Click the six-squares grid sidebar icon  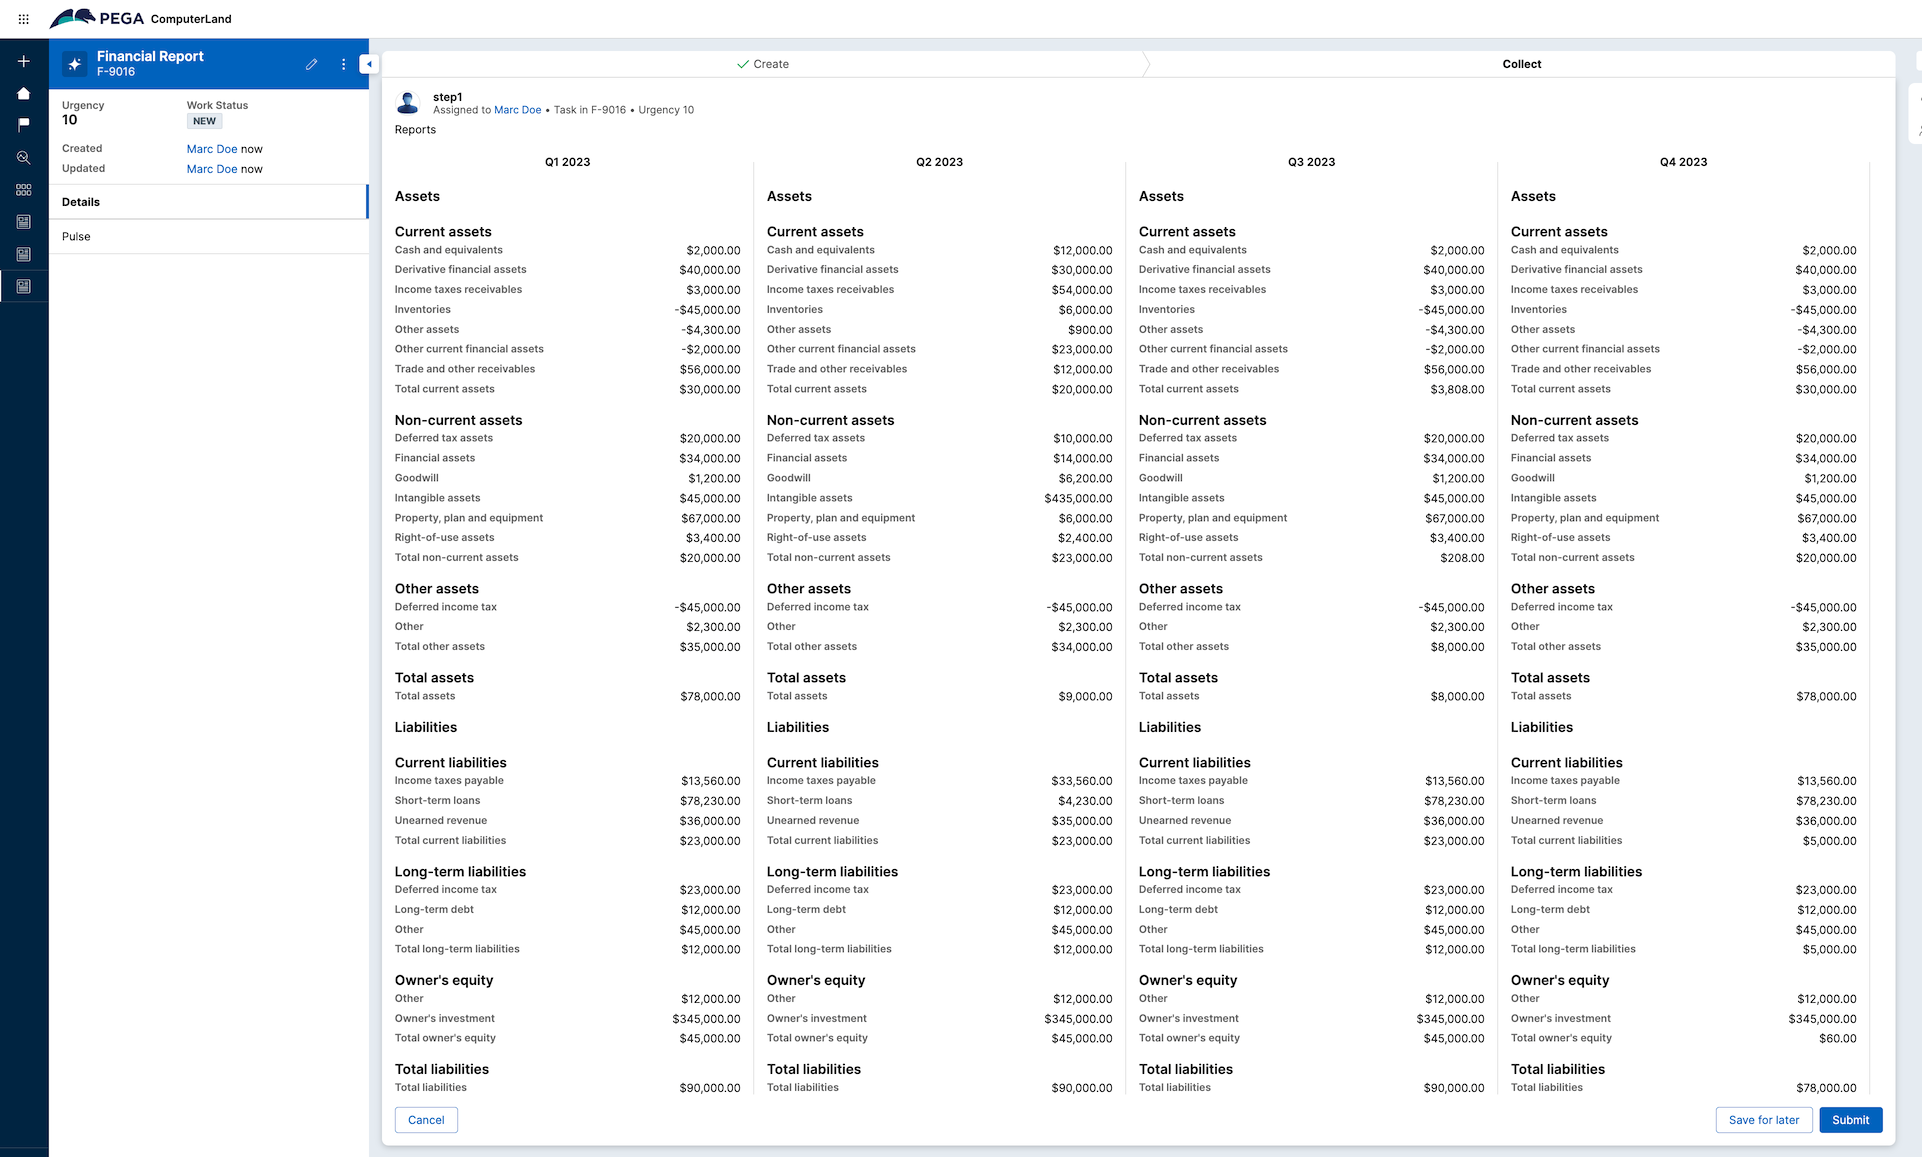click(x=24, y=190)
